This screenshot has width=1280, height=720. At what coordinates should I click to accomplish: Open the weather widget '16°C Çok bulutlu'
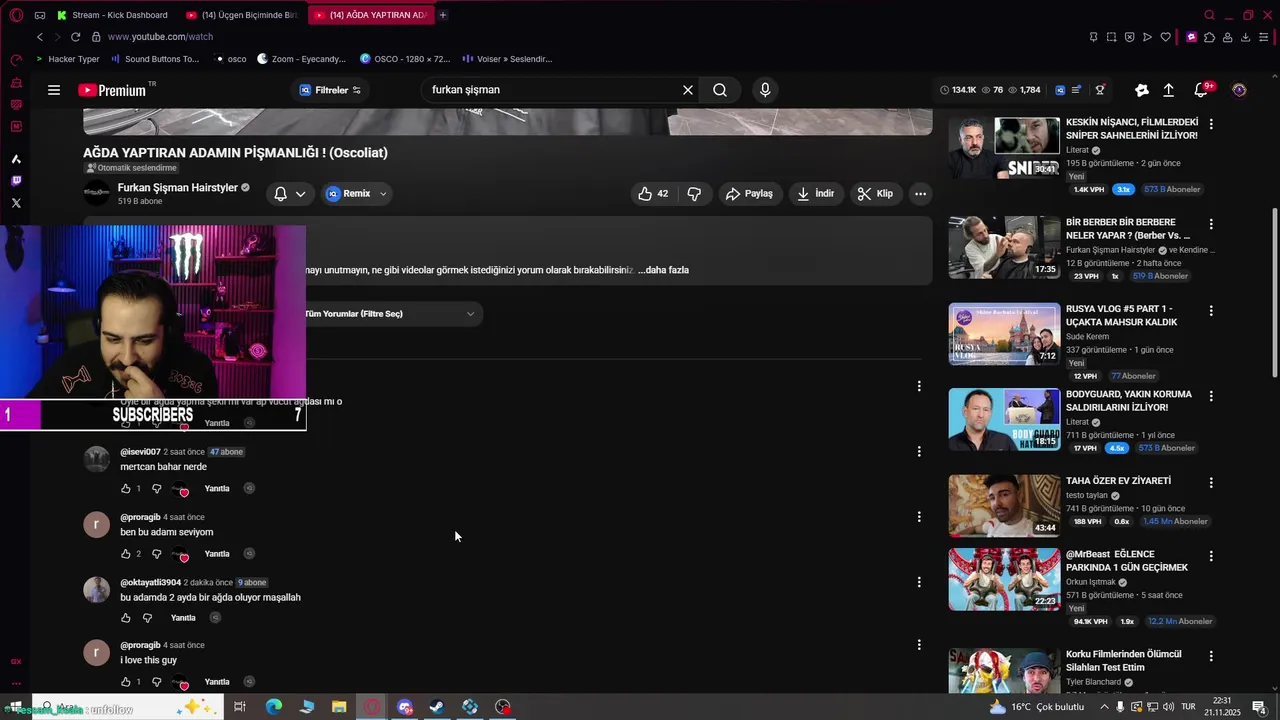(1036, 707)
